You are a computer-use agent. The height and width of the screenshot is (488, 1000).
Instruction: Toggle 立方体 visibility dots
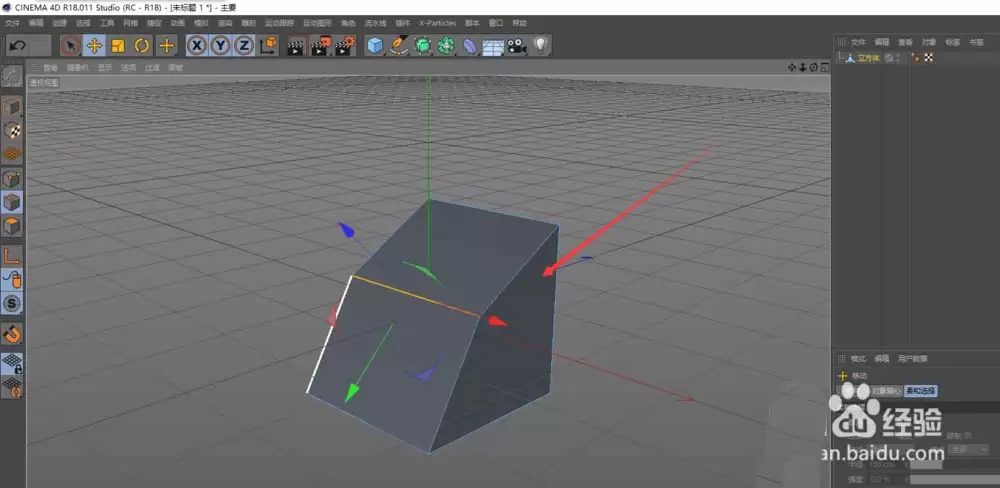pyautogui.click(x=899, y=58)
